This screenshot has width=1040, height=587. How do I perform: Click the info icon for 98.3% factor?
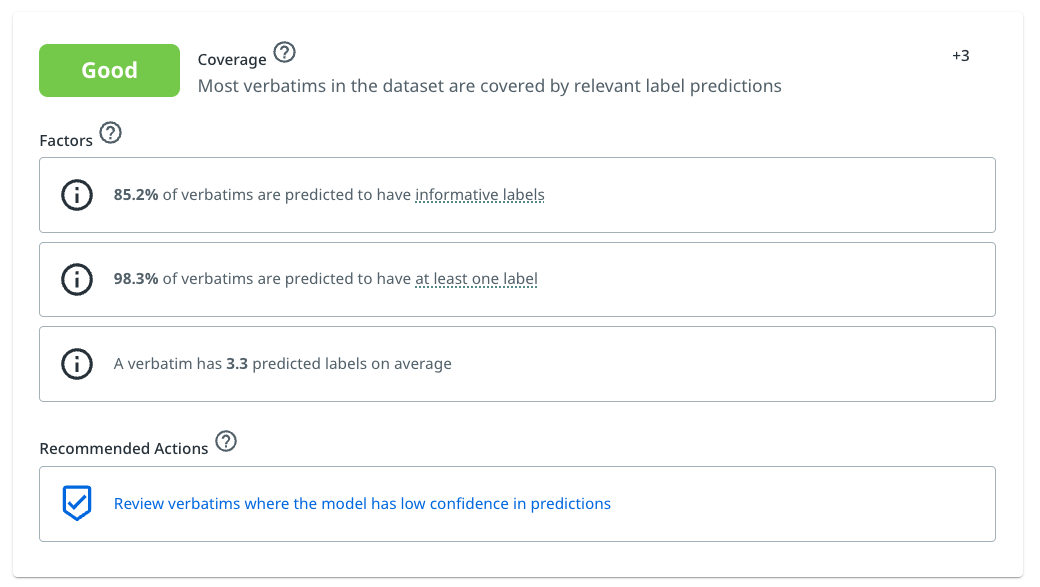pyautogui.click(x=77, y=279)
